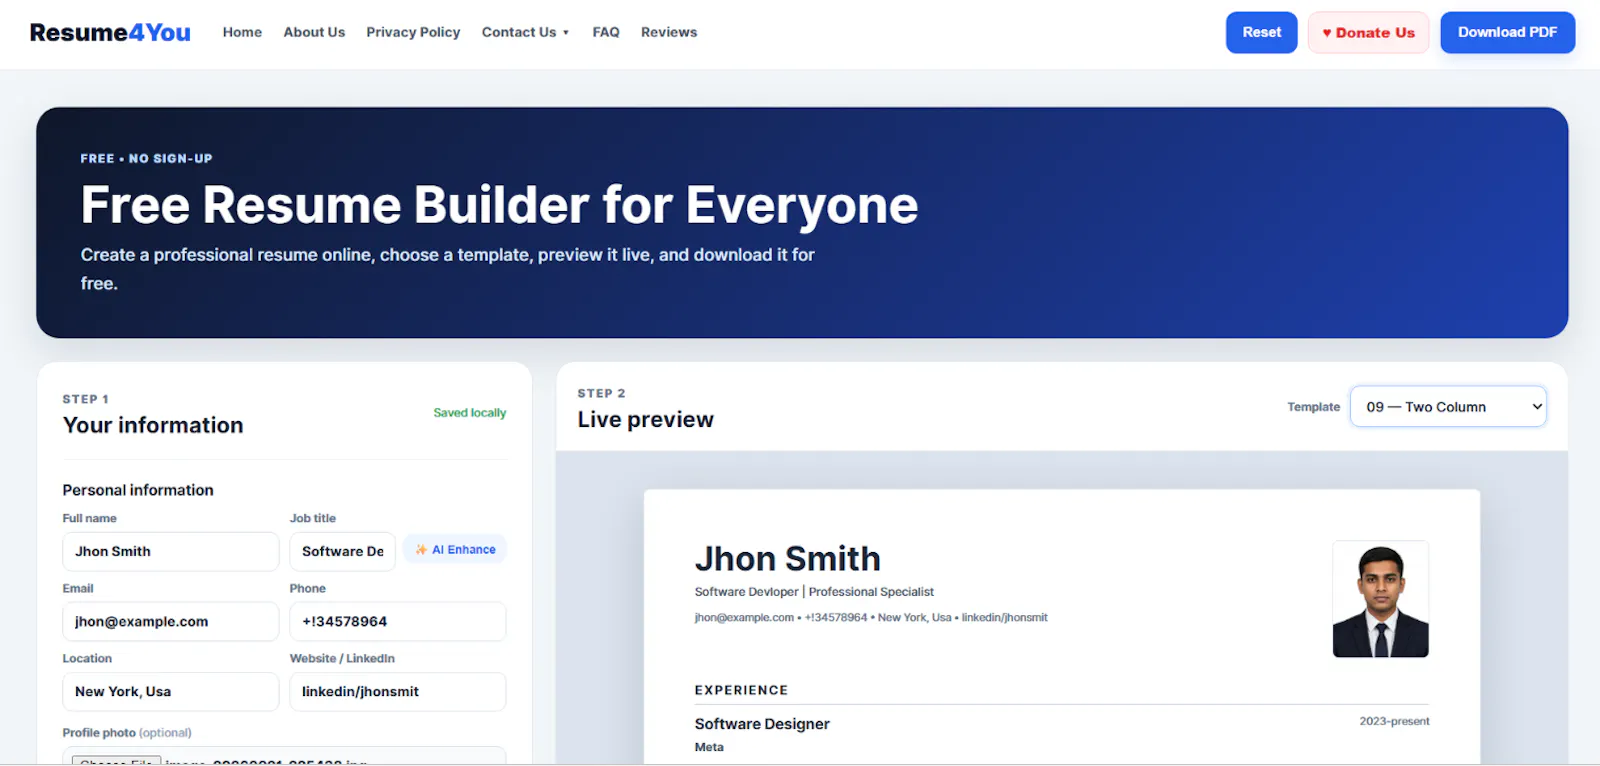Click the AI Enhance sparkle icon

421,550
